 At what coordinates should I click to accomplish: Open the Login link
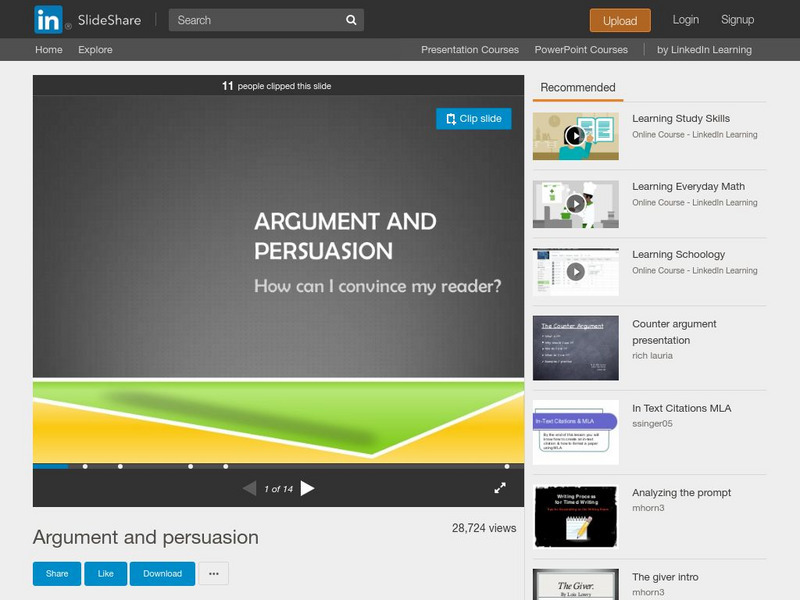(685, 19)
